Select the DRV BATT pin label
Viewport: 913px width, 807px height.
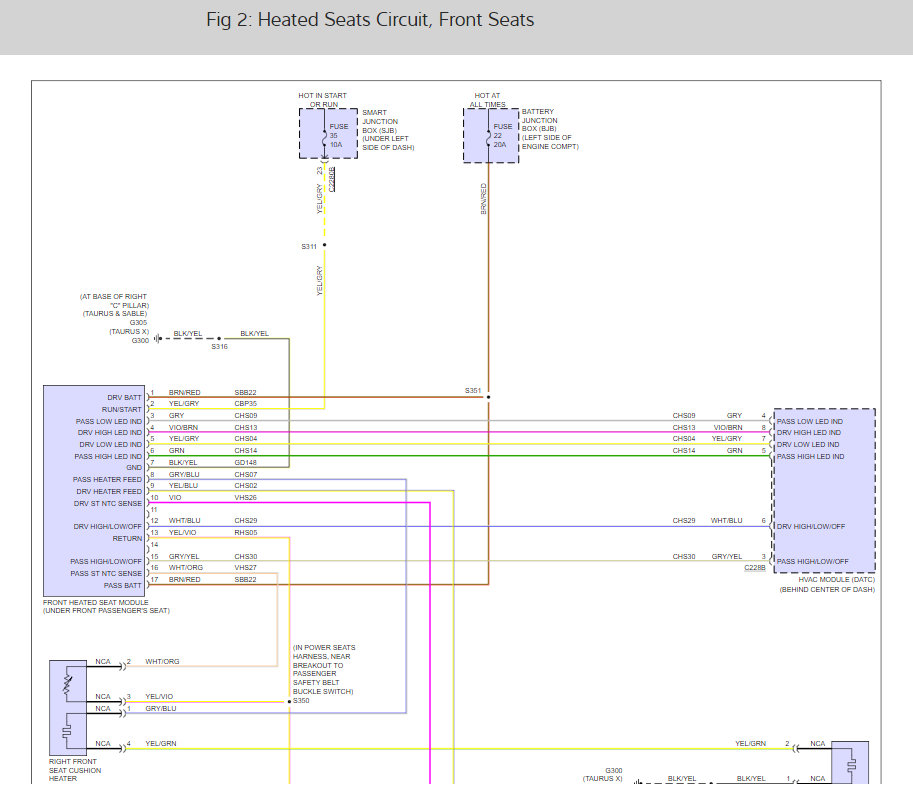tap(124, 397)
